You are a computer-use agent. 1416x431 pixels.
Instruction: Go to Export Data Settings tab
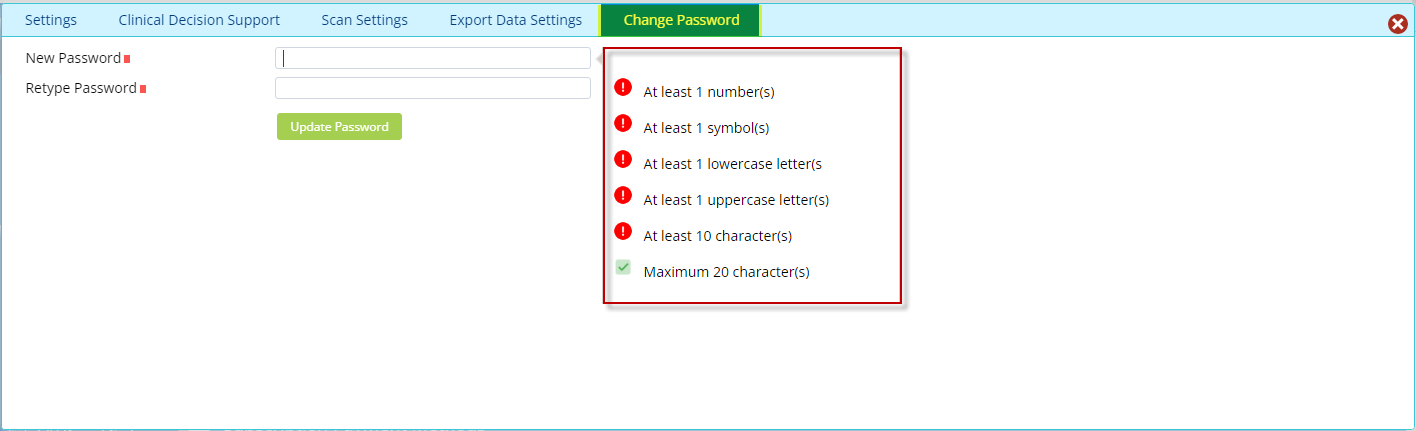coord(515,20)
